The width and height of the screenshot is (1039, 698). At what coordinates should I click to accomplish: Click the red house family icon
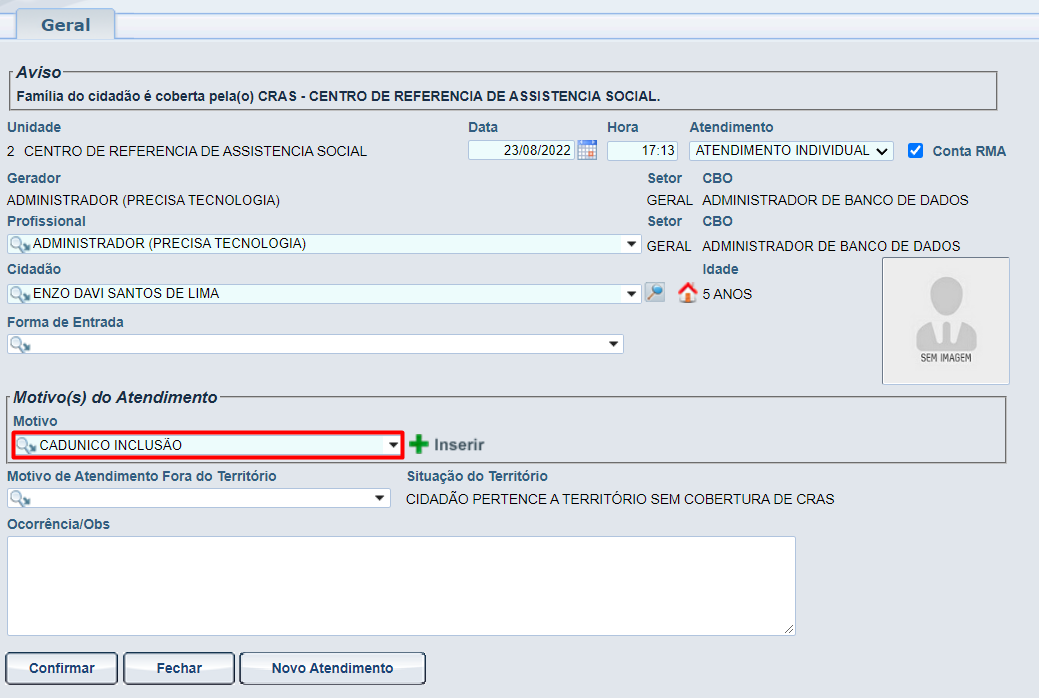687,293
